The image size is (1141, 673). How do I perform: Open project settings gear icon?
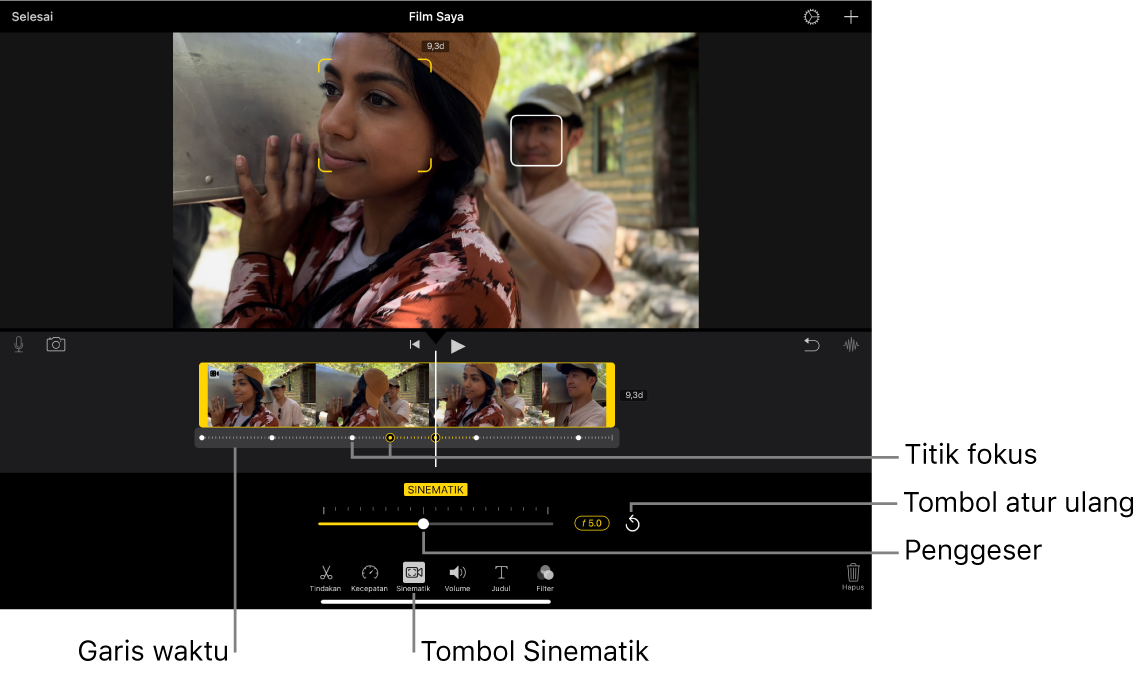click(x=811, y=17)
